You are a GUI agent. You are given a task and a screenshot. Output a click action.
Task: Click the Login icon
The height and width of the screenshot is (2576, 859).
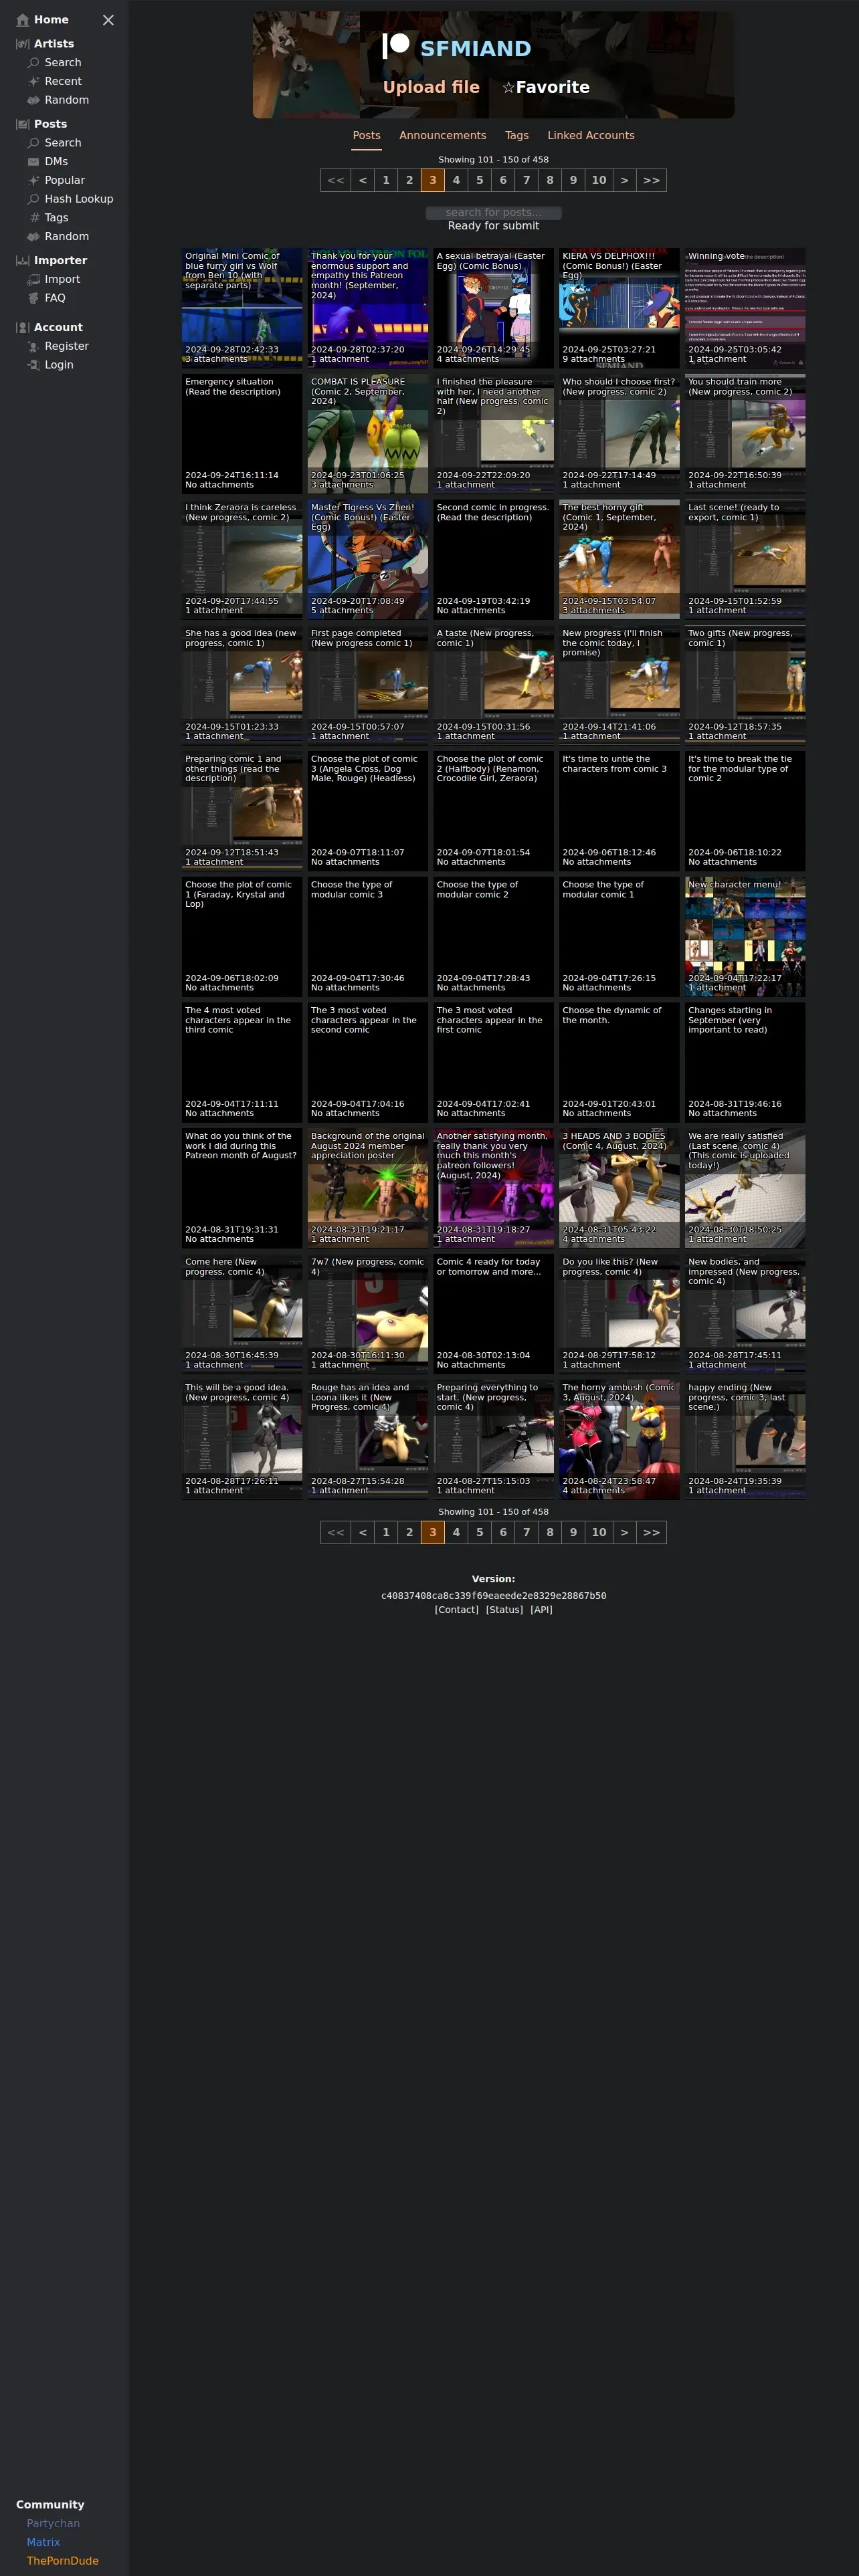click(x=33, y=365)
